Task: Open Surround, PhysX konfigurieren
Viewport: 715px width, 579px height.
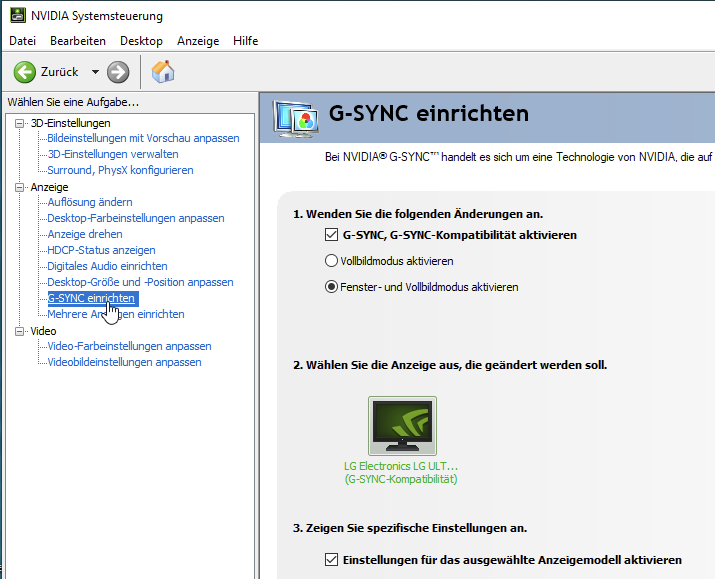Action: click(120, 170)
